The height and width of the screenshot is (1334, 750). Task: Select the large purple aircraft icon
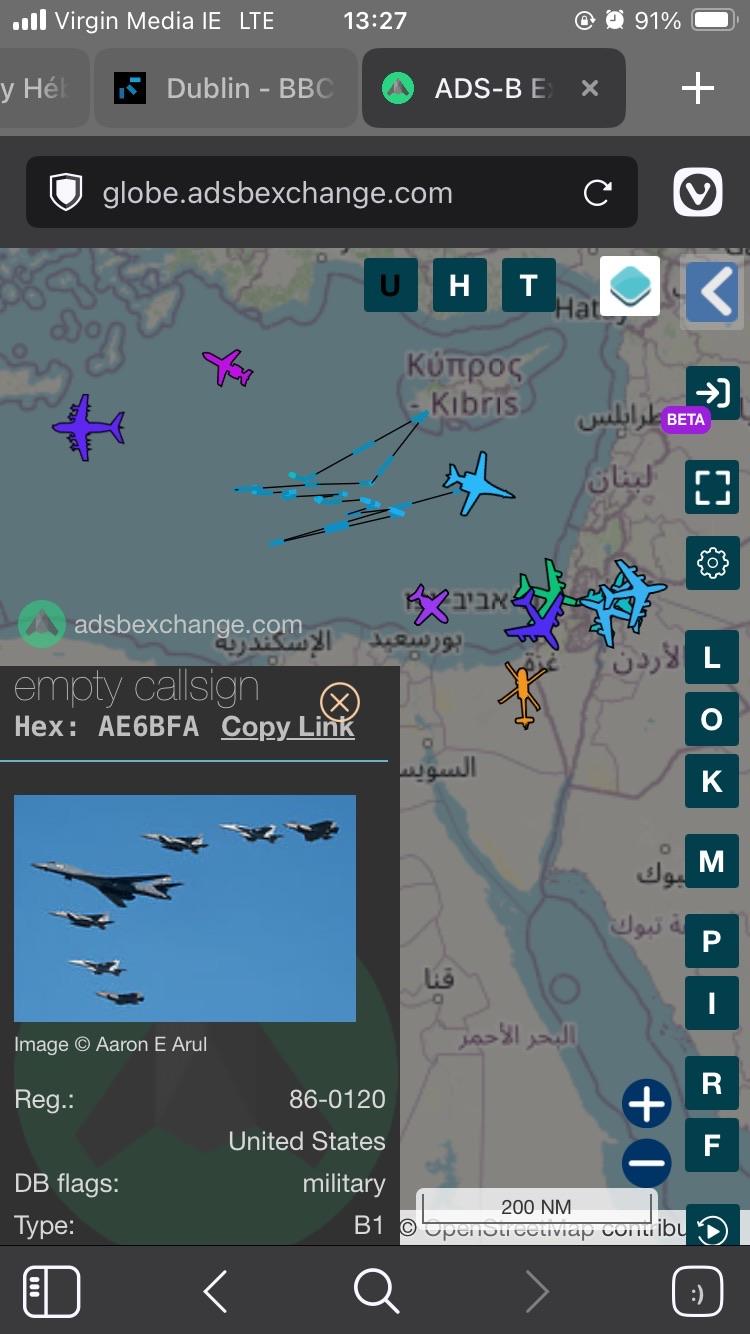tap(88, 427)
